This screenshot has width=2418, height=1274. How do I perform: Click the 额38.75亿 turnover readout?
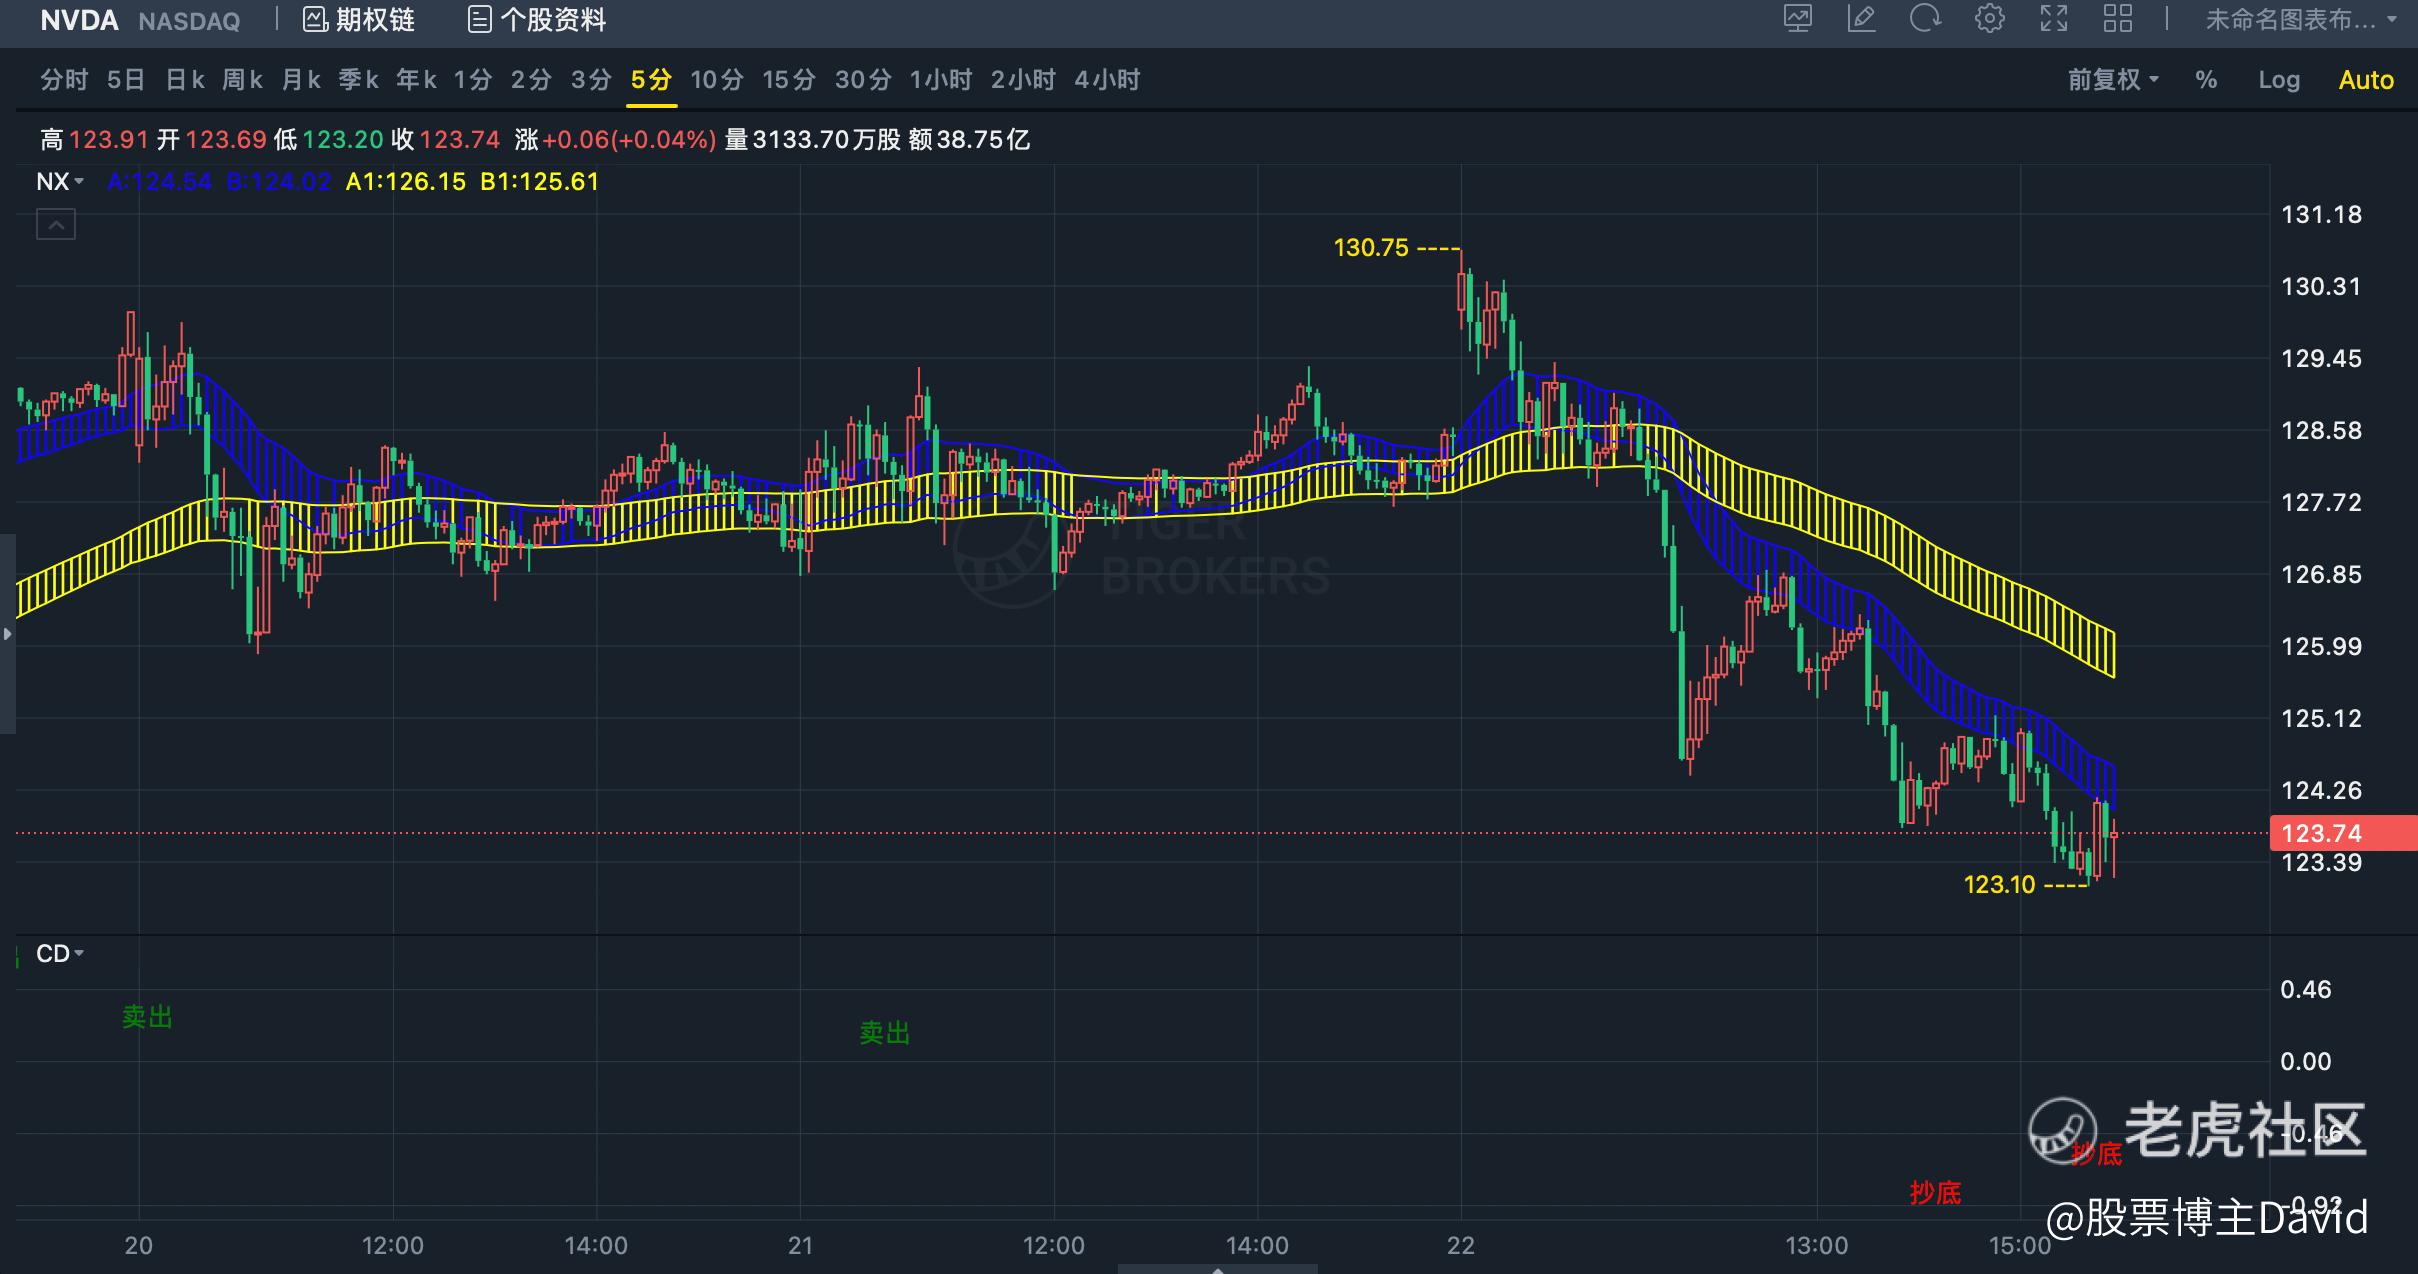969,139
